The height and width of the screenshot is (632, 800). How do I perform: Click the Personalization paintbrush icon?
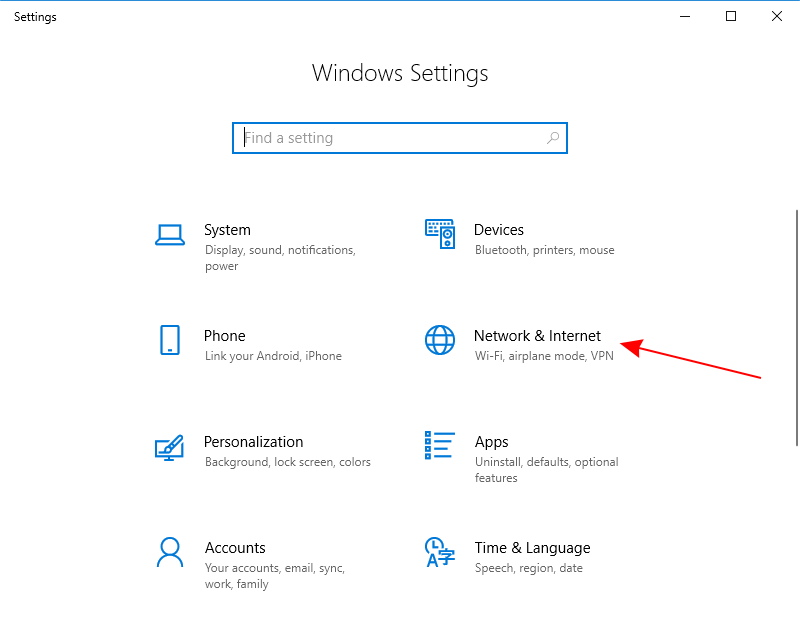(170, 446)
